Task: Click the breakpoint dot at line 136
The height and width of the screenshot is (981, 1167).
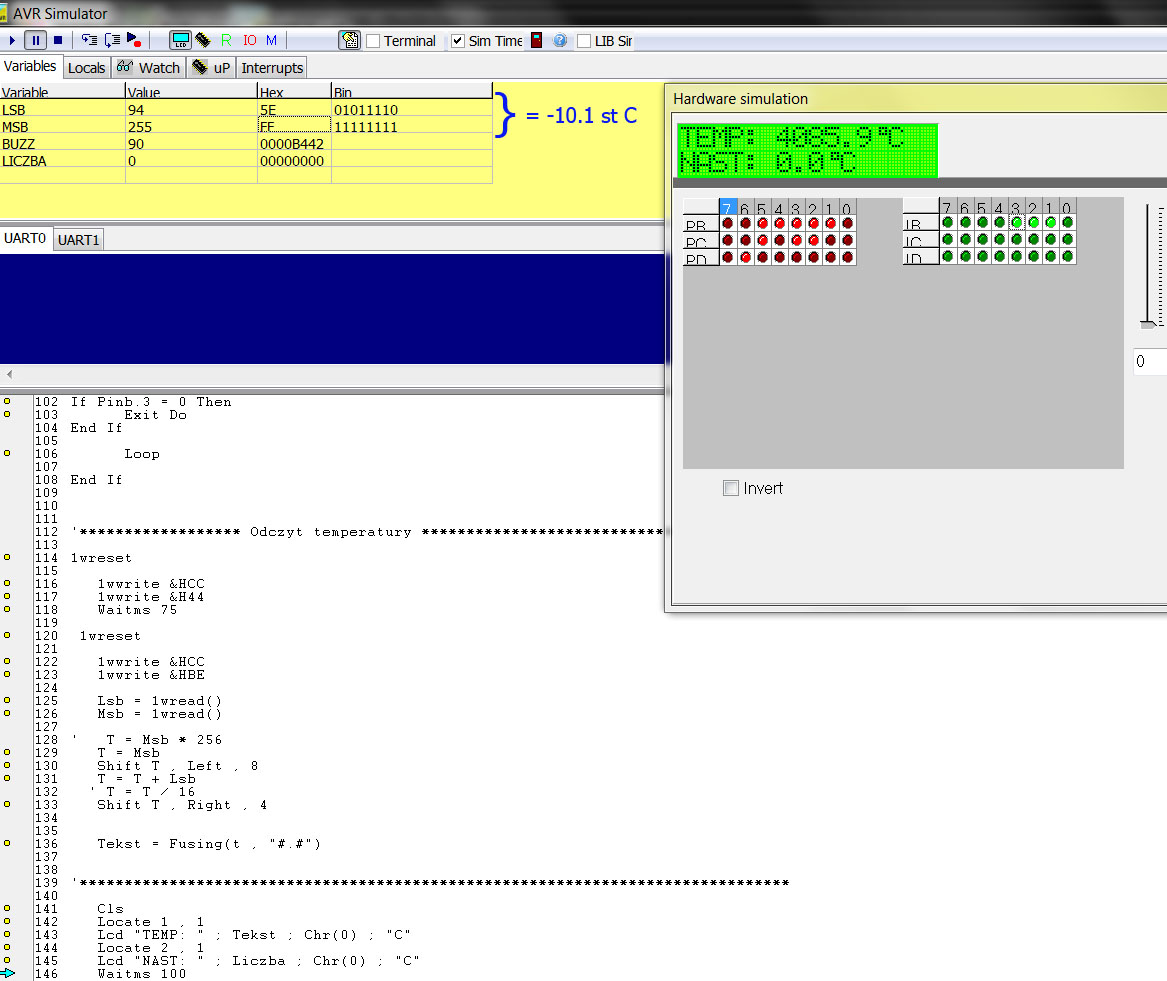Action: pyautogui.click(x=7, y=843)
